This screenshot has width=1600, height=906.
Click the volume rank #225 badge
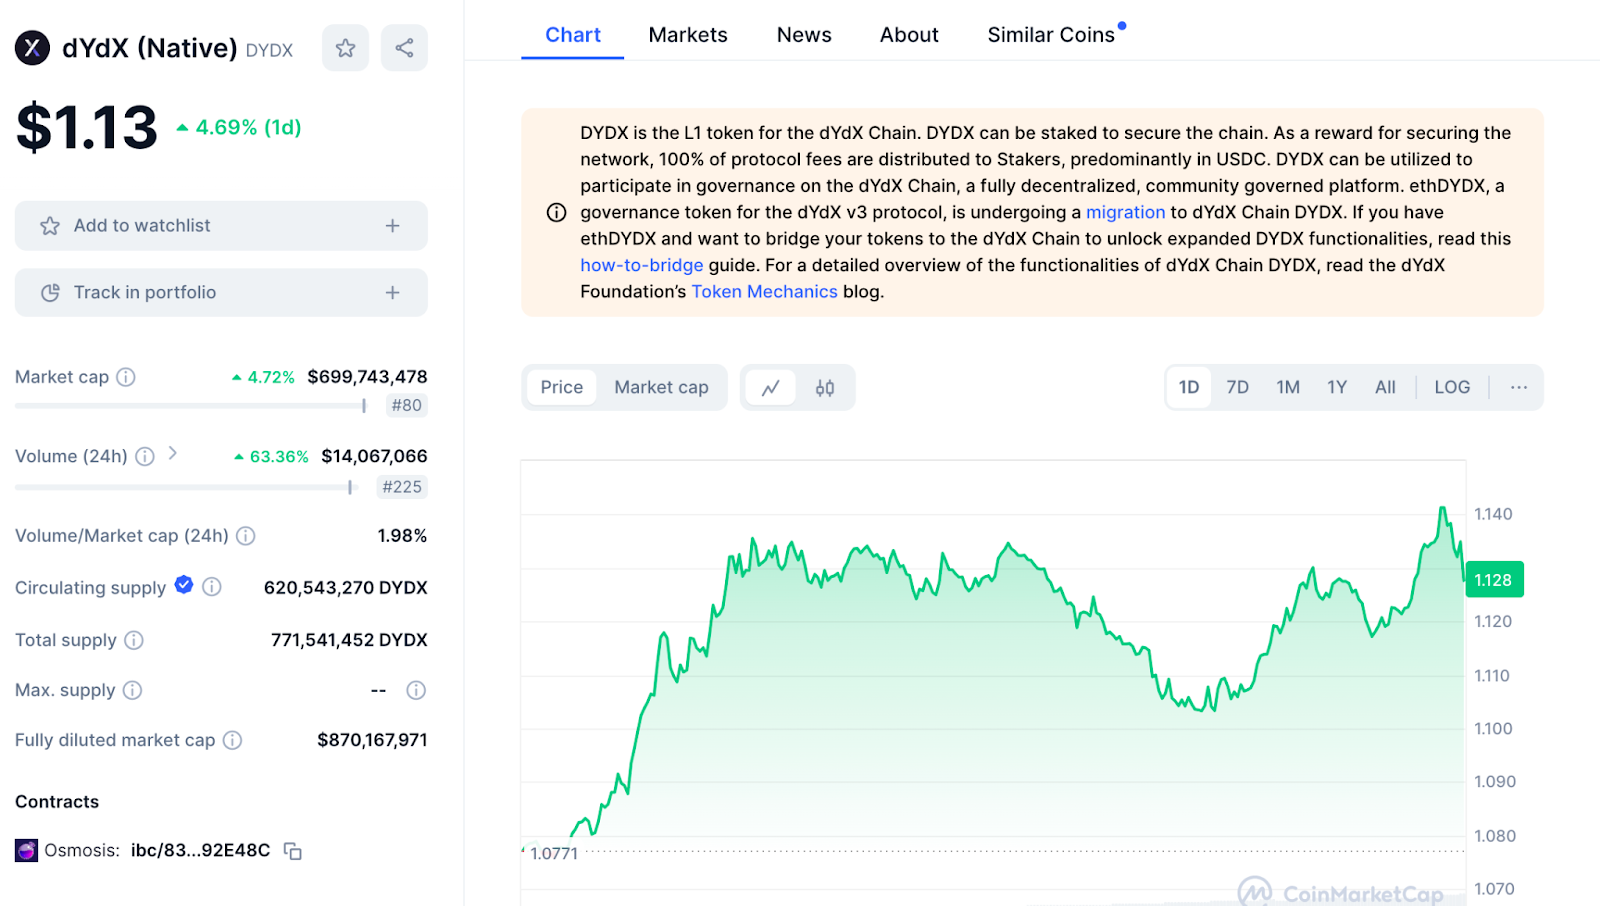click(402, 487)
